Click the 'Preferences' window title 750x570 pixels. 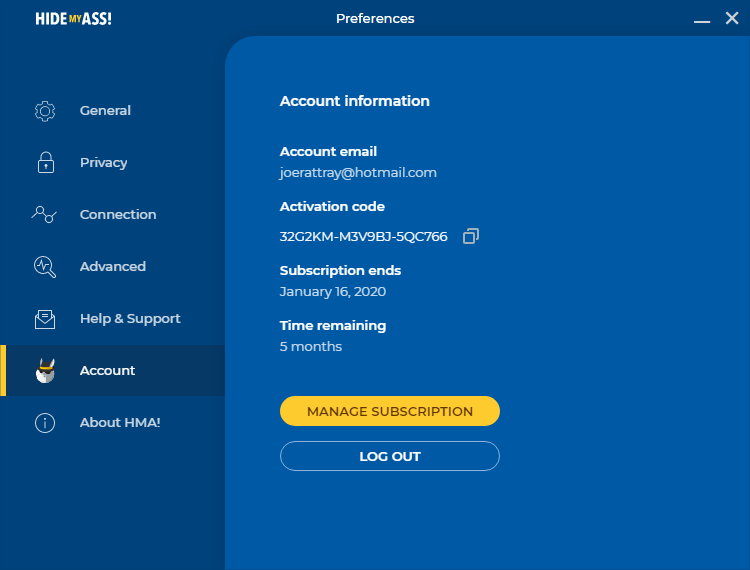click(375, 19)
